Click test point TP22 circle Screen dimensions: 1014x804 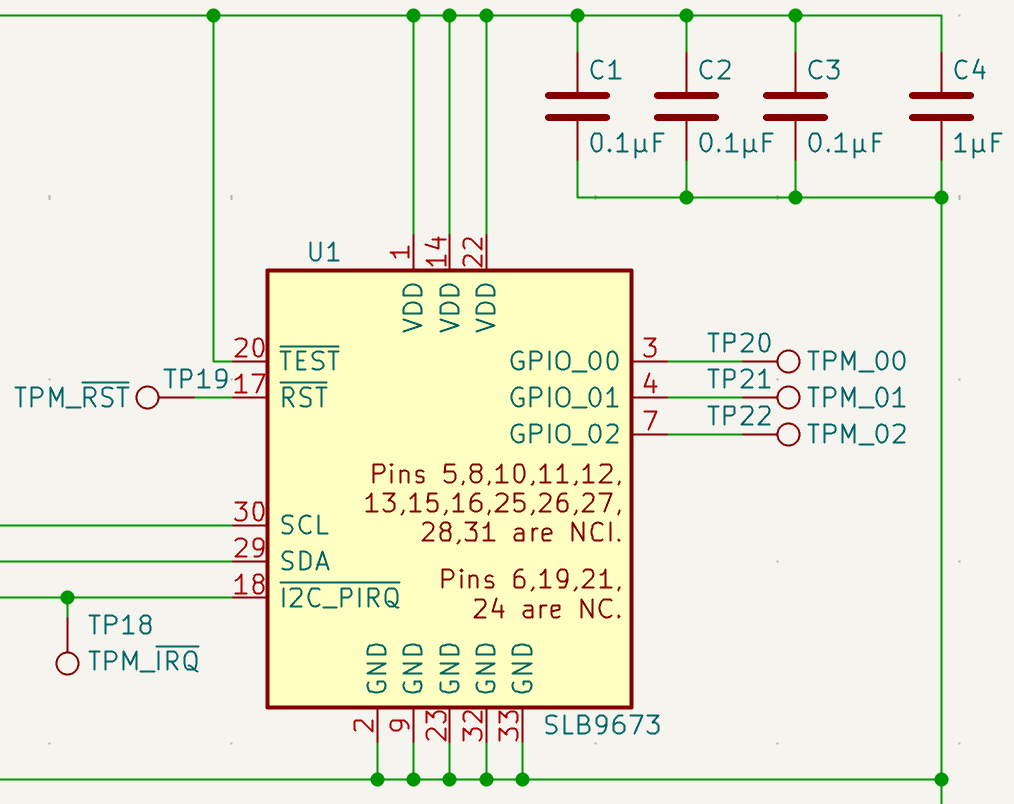(788, 434)
